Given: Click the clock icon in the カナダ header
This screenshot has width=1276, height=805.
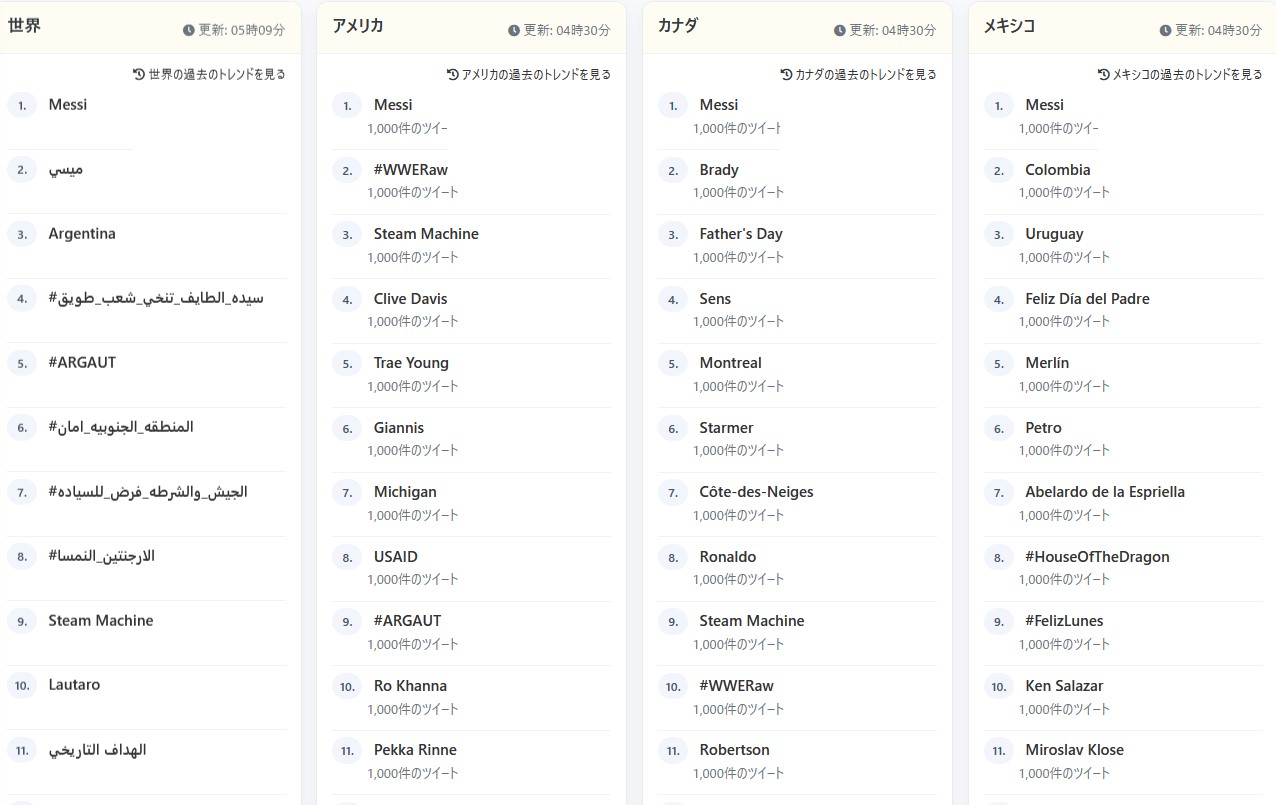Looking at the screenshot, I should click(840, 31).
